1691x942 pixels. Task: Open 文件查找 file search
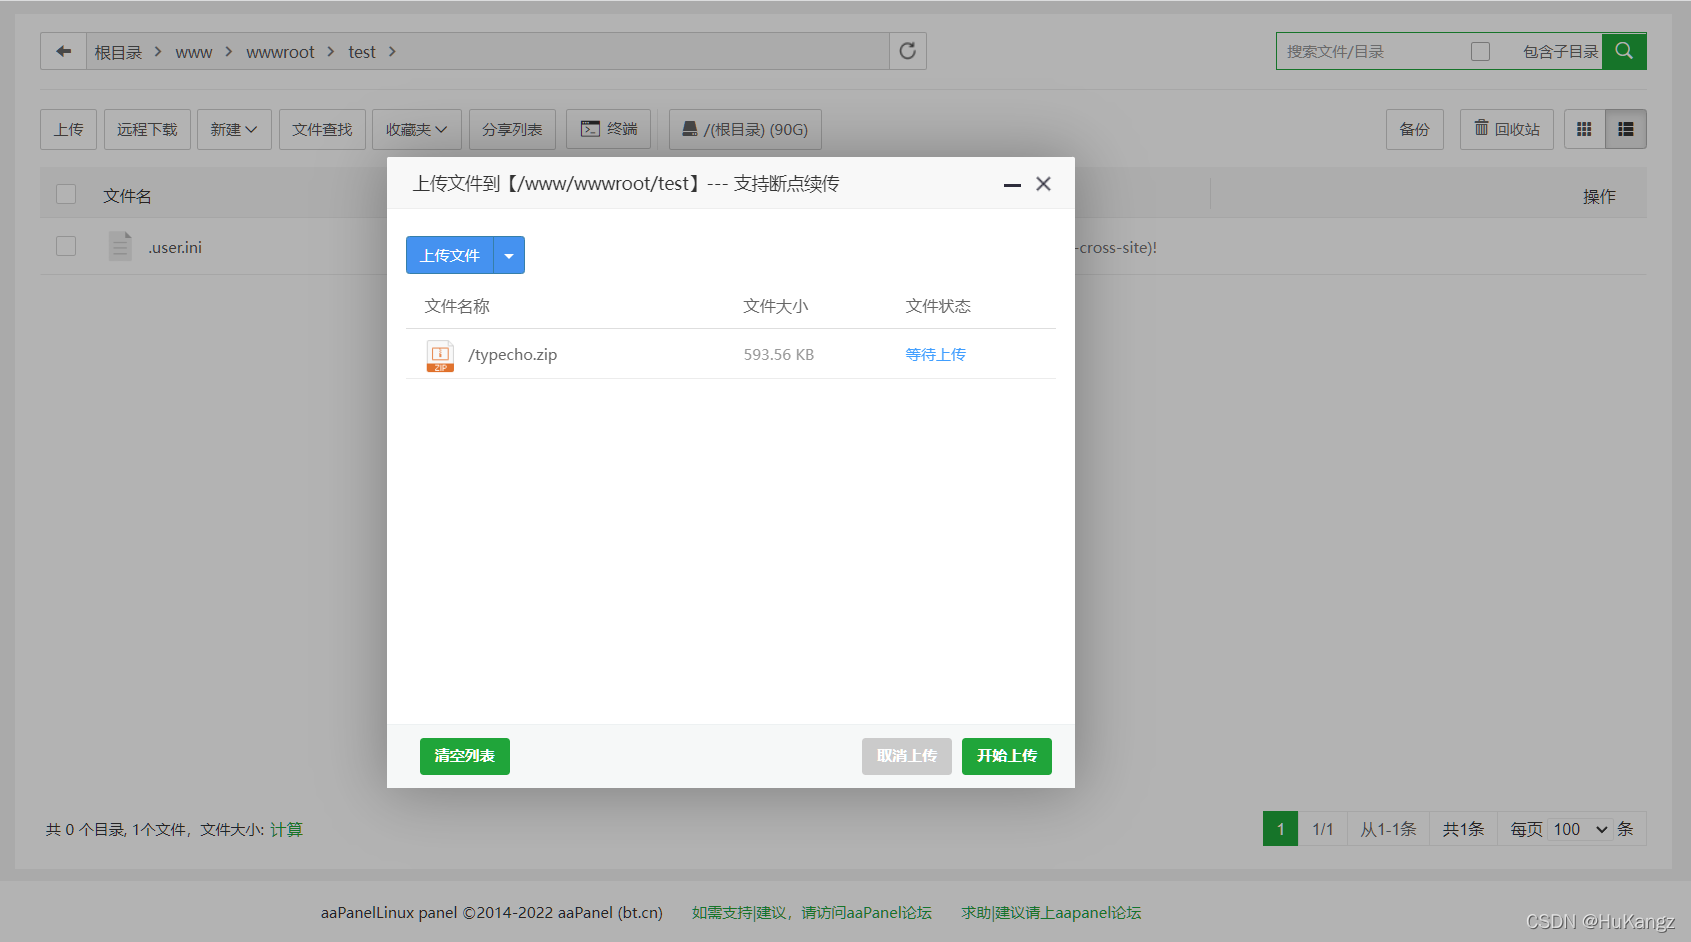(322, 129)
